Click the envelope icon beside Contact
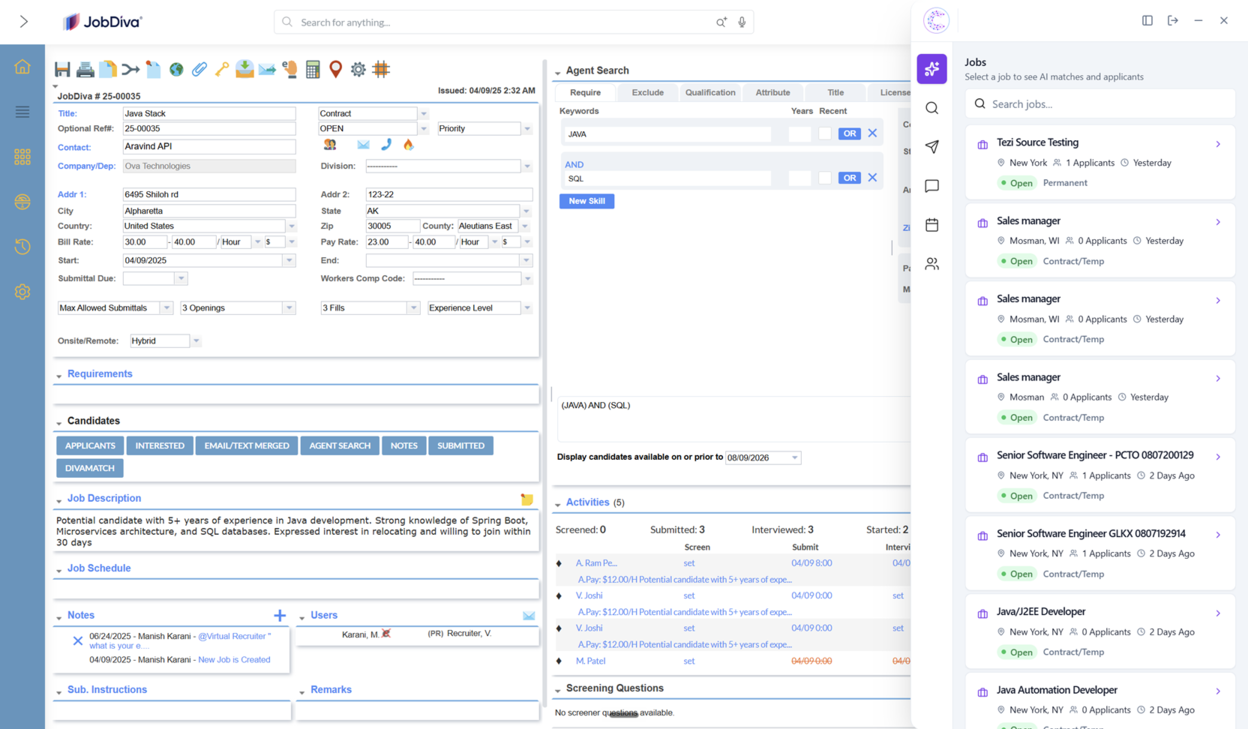 click(363, 145)
